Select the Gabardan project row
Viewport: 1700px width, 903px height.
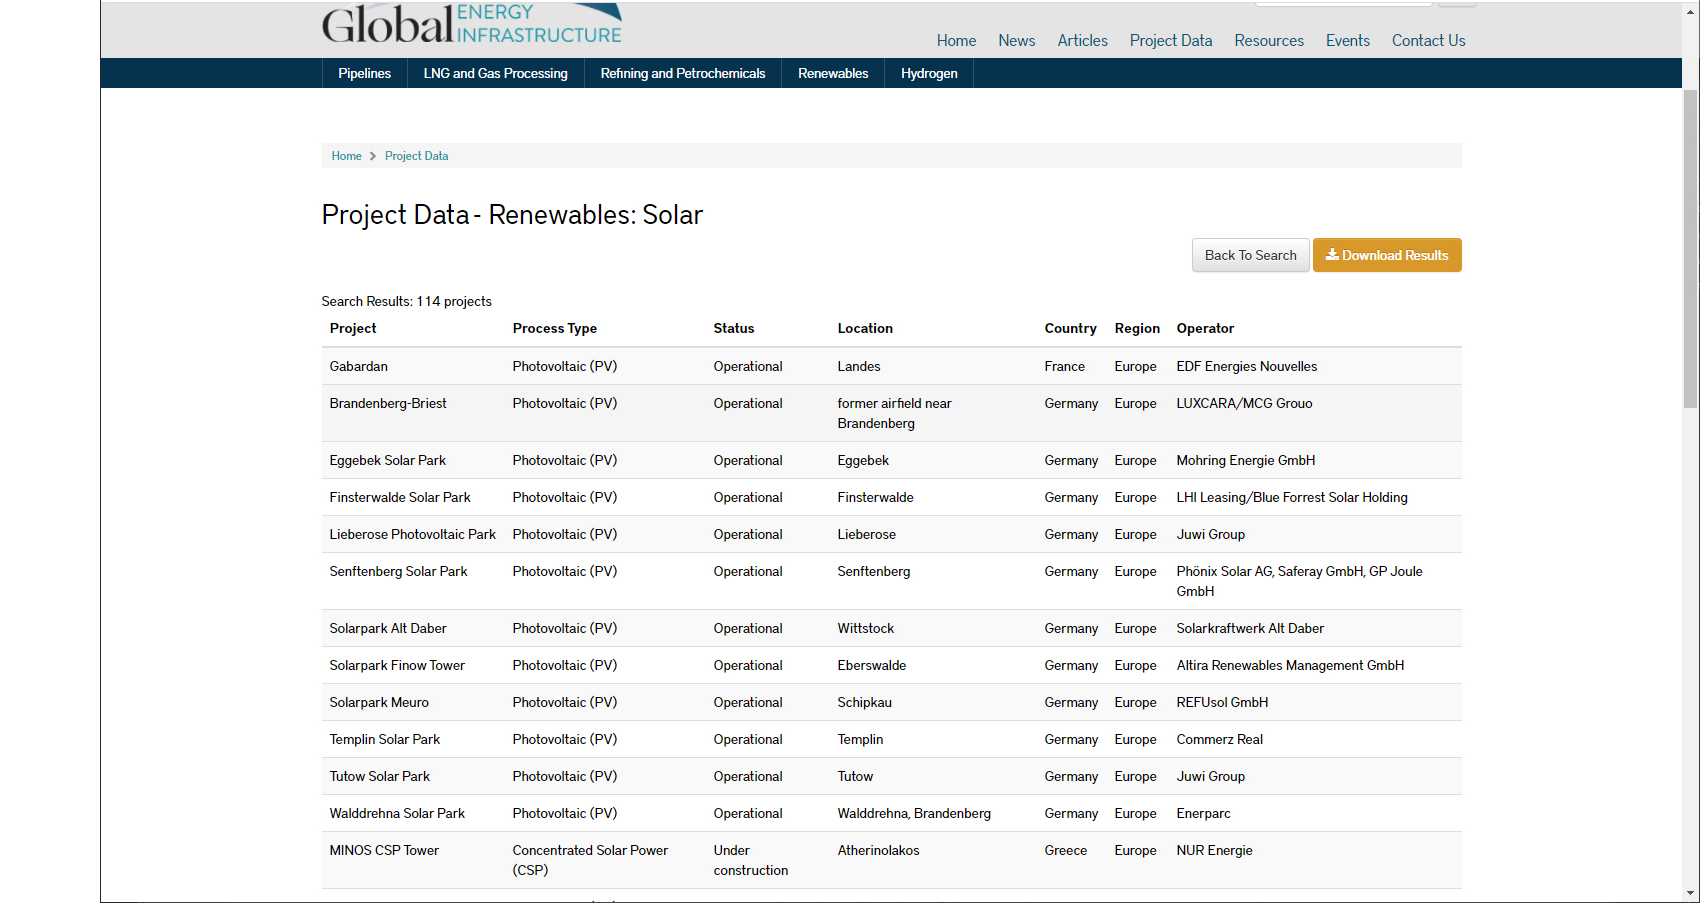[891, 366]
